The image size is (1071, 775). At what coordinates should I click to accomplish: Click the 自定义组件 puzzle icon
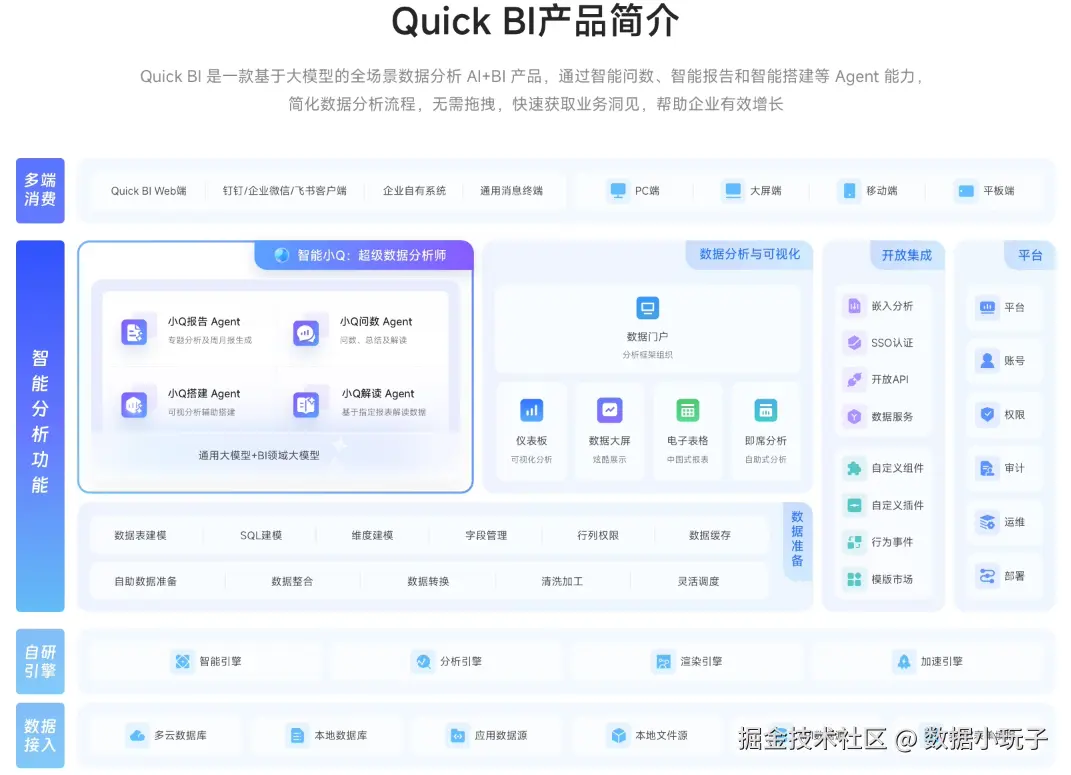[854, 468]
